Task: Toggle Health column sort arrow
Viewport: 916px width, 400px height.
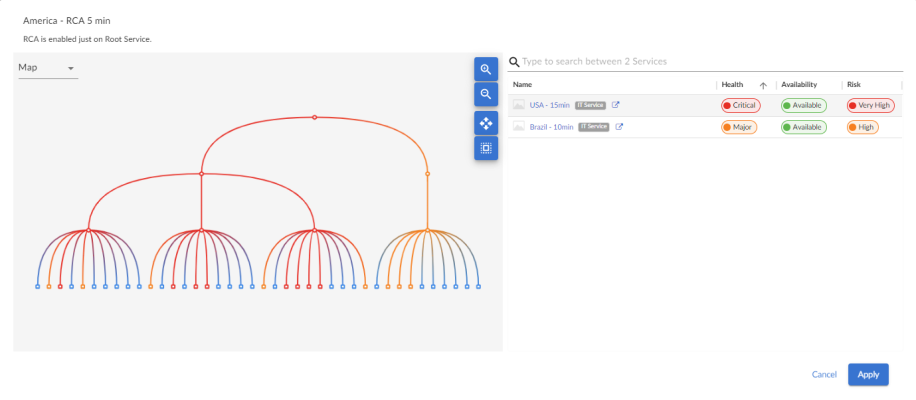Action: [x=763, y=85]
